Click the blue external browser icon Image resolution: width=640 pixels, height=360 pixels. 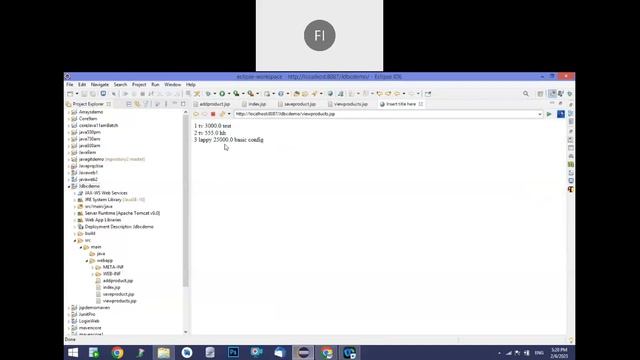click(x=561, y=114)
